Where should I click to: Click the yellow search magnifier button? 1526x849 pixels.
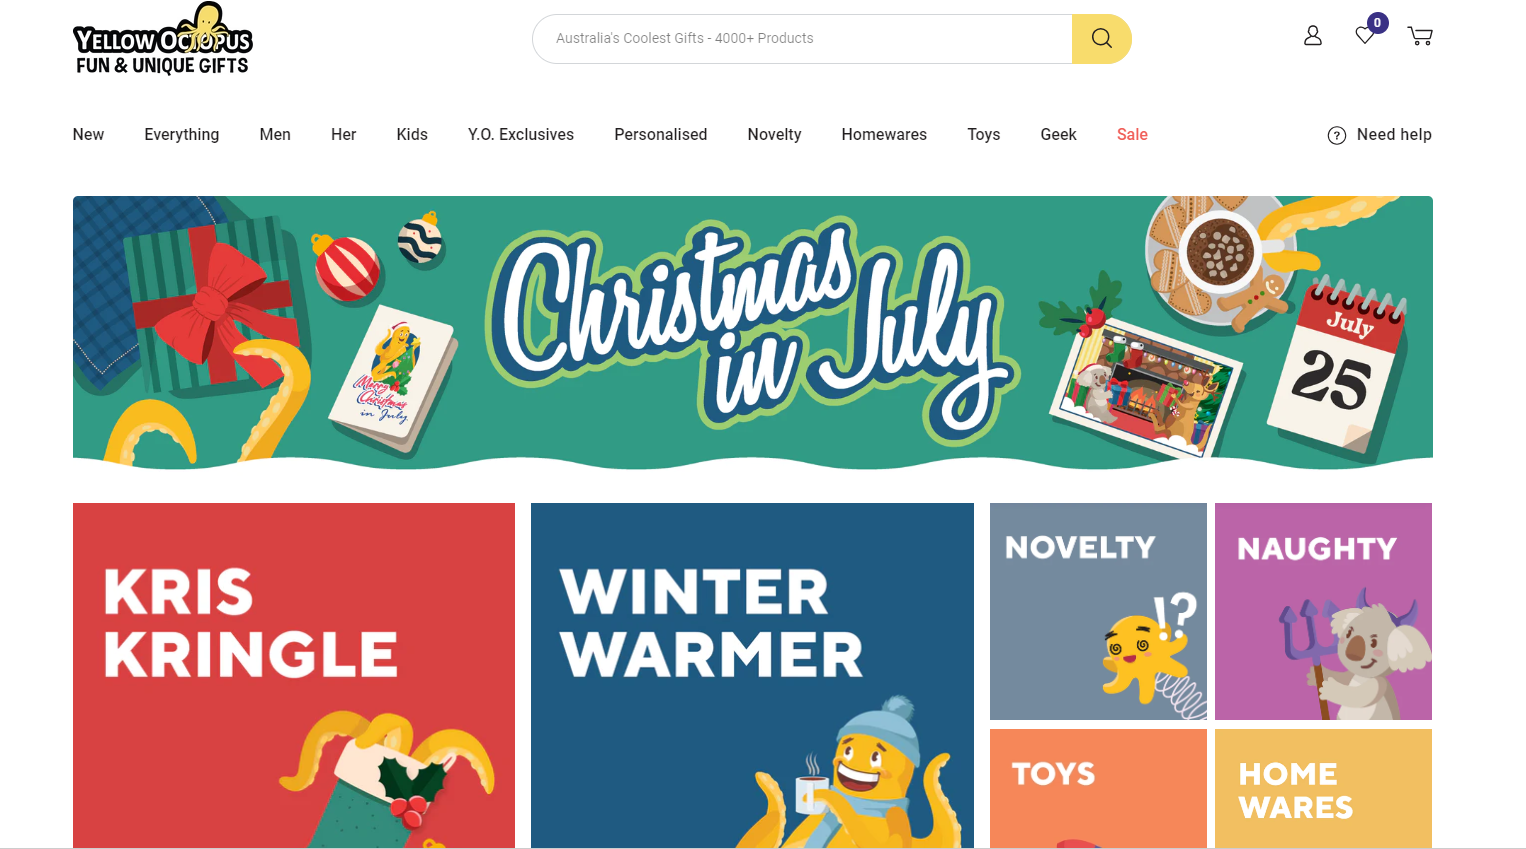[x=1101, y=39]
